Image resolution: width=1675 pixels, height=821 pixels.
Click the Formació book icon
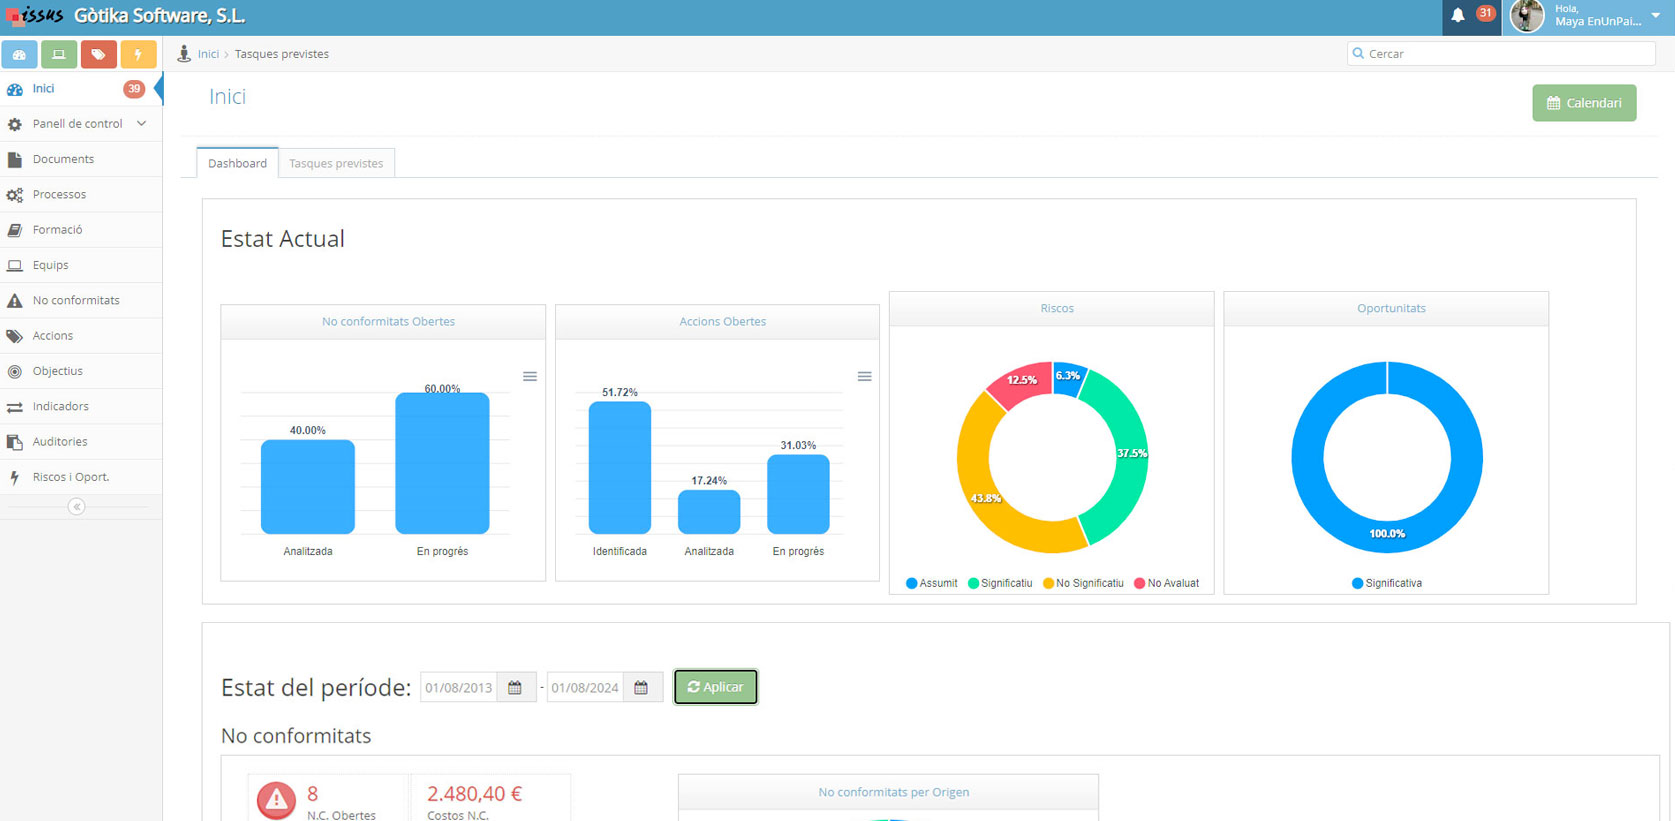click(15, 230)
